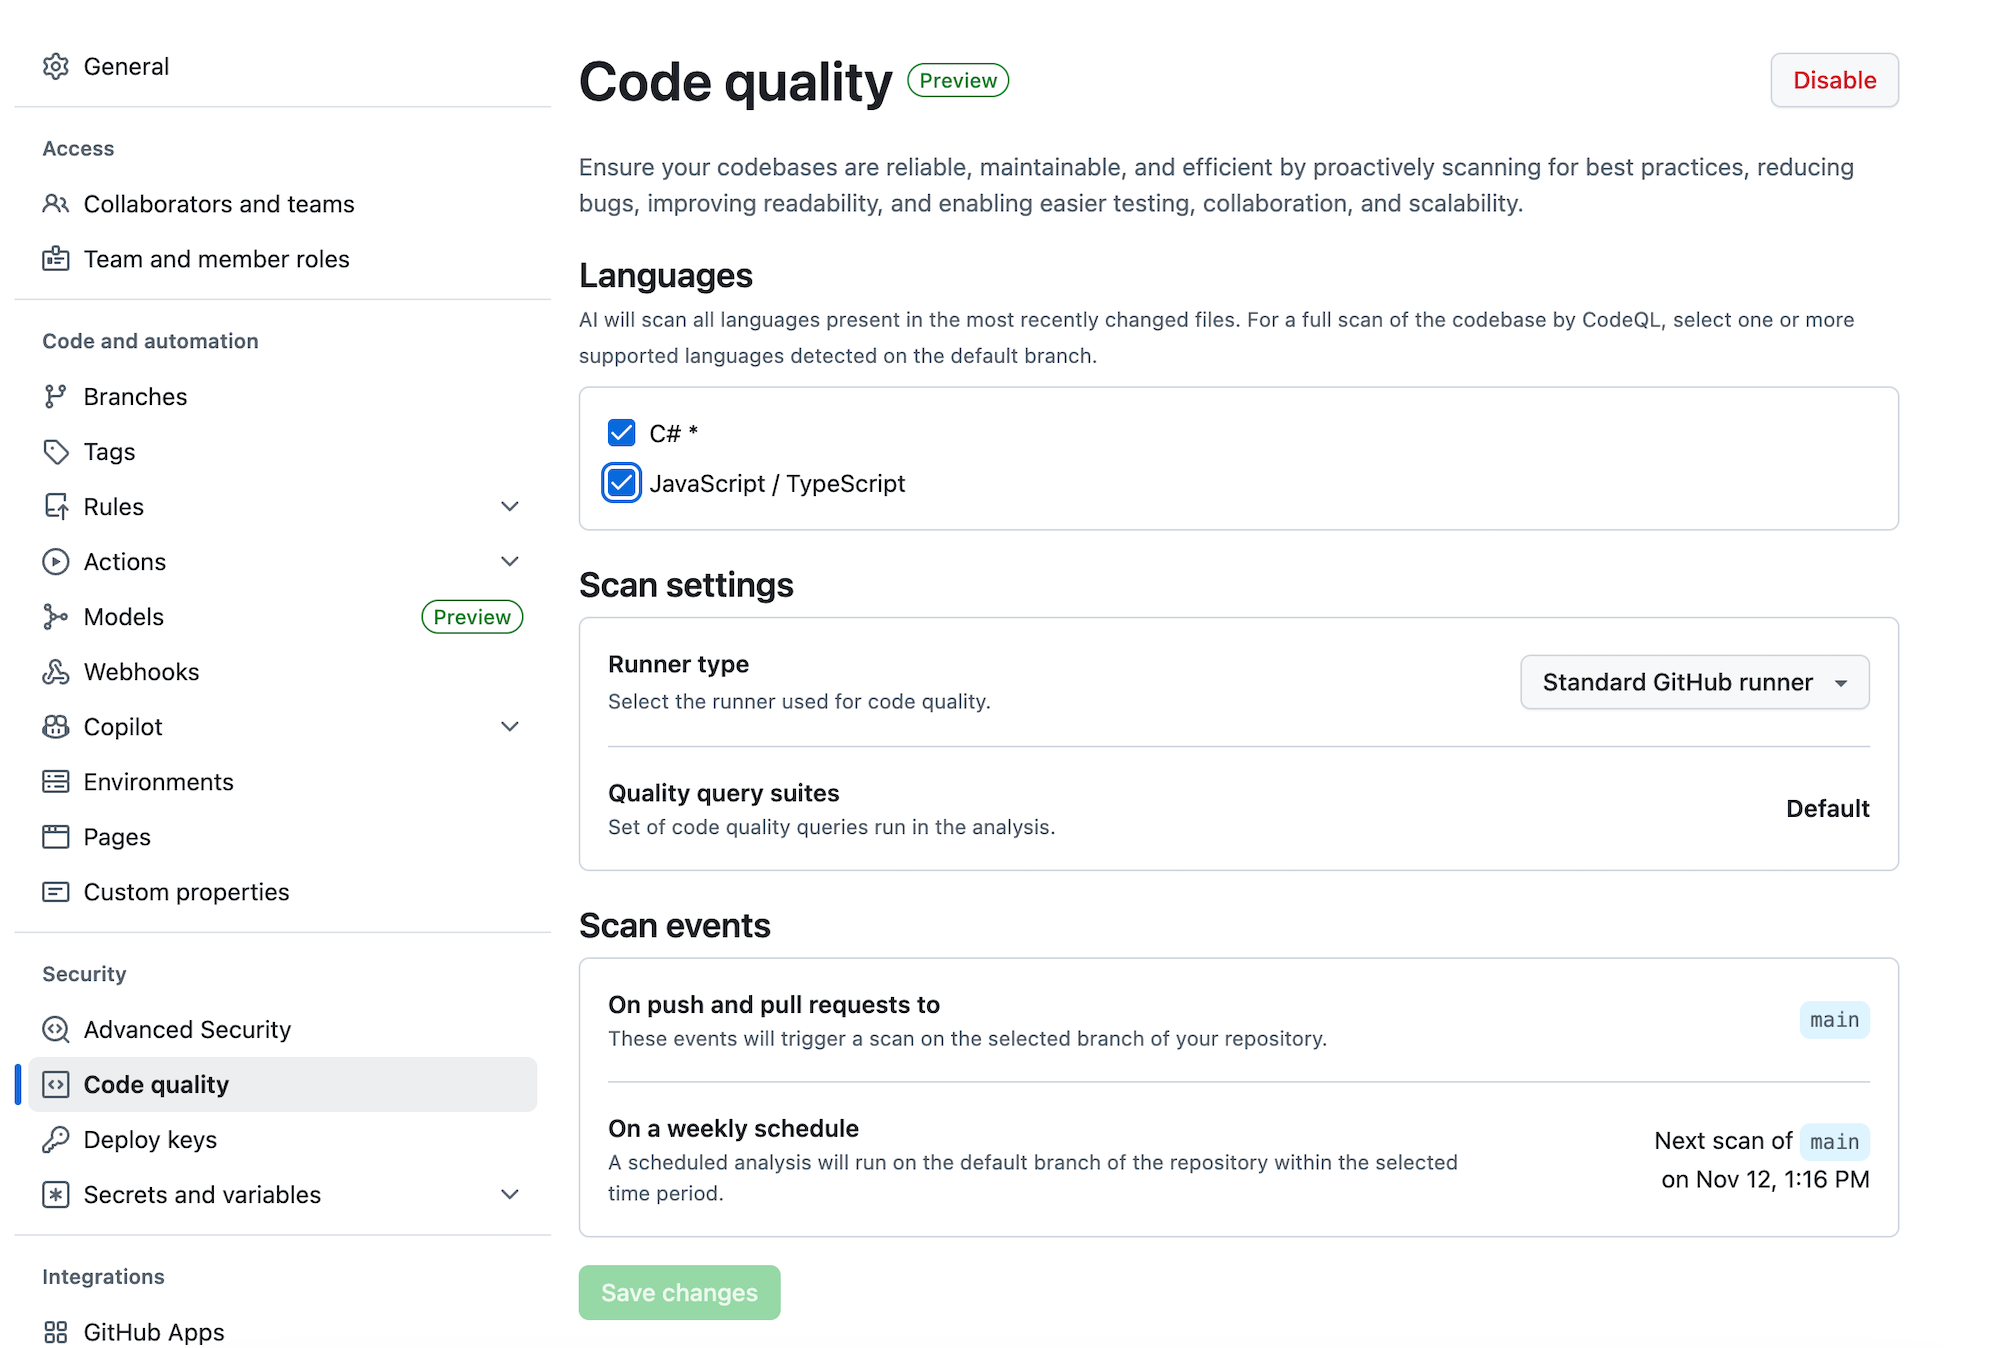Screen dimensions: 2014x1348
Task: Click the main branch label badge
Action: pyautogui.click(x=1834, y=1020)
